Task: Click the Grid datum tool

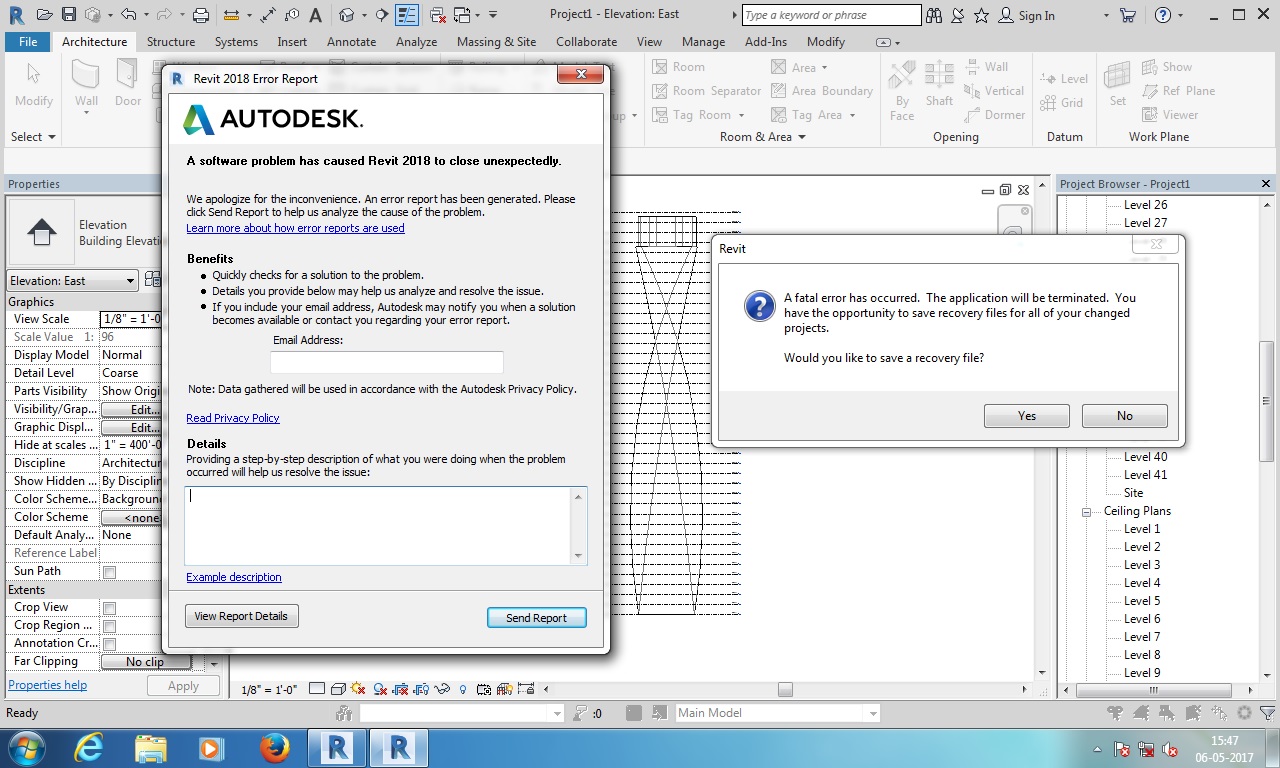Action: (x=1062, y=103)
